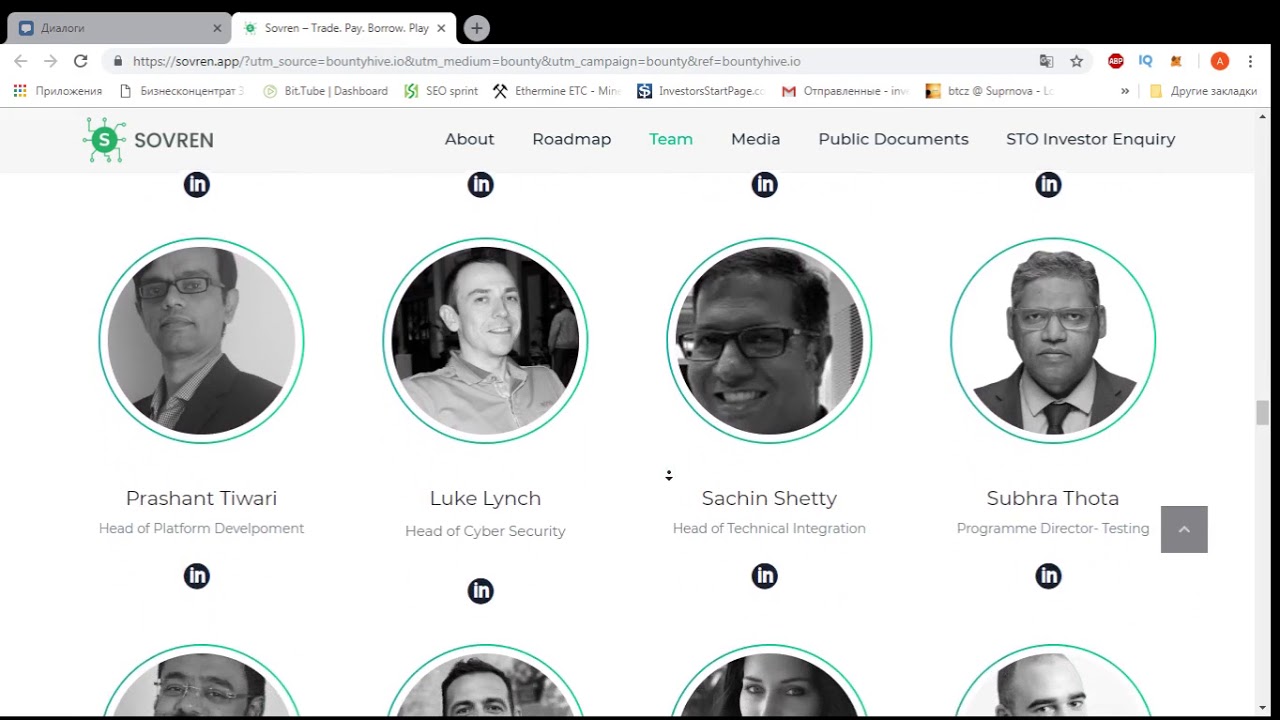Switch to the Sovren tab

click(x=343, y=28)
